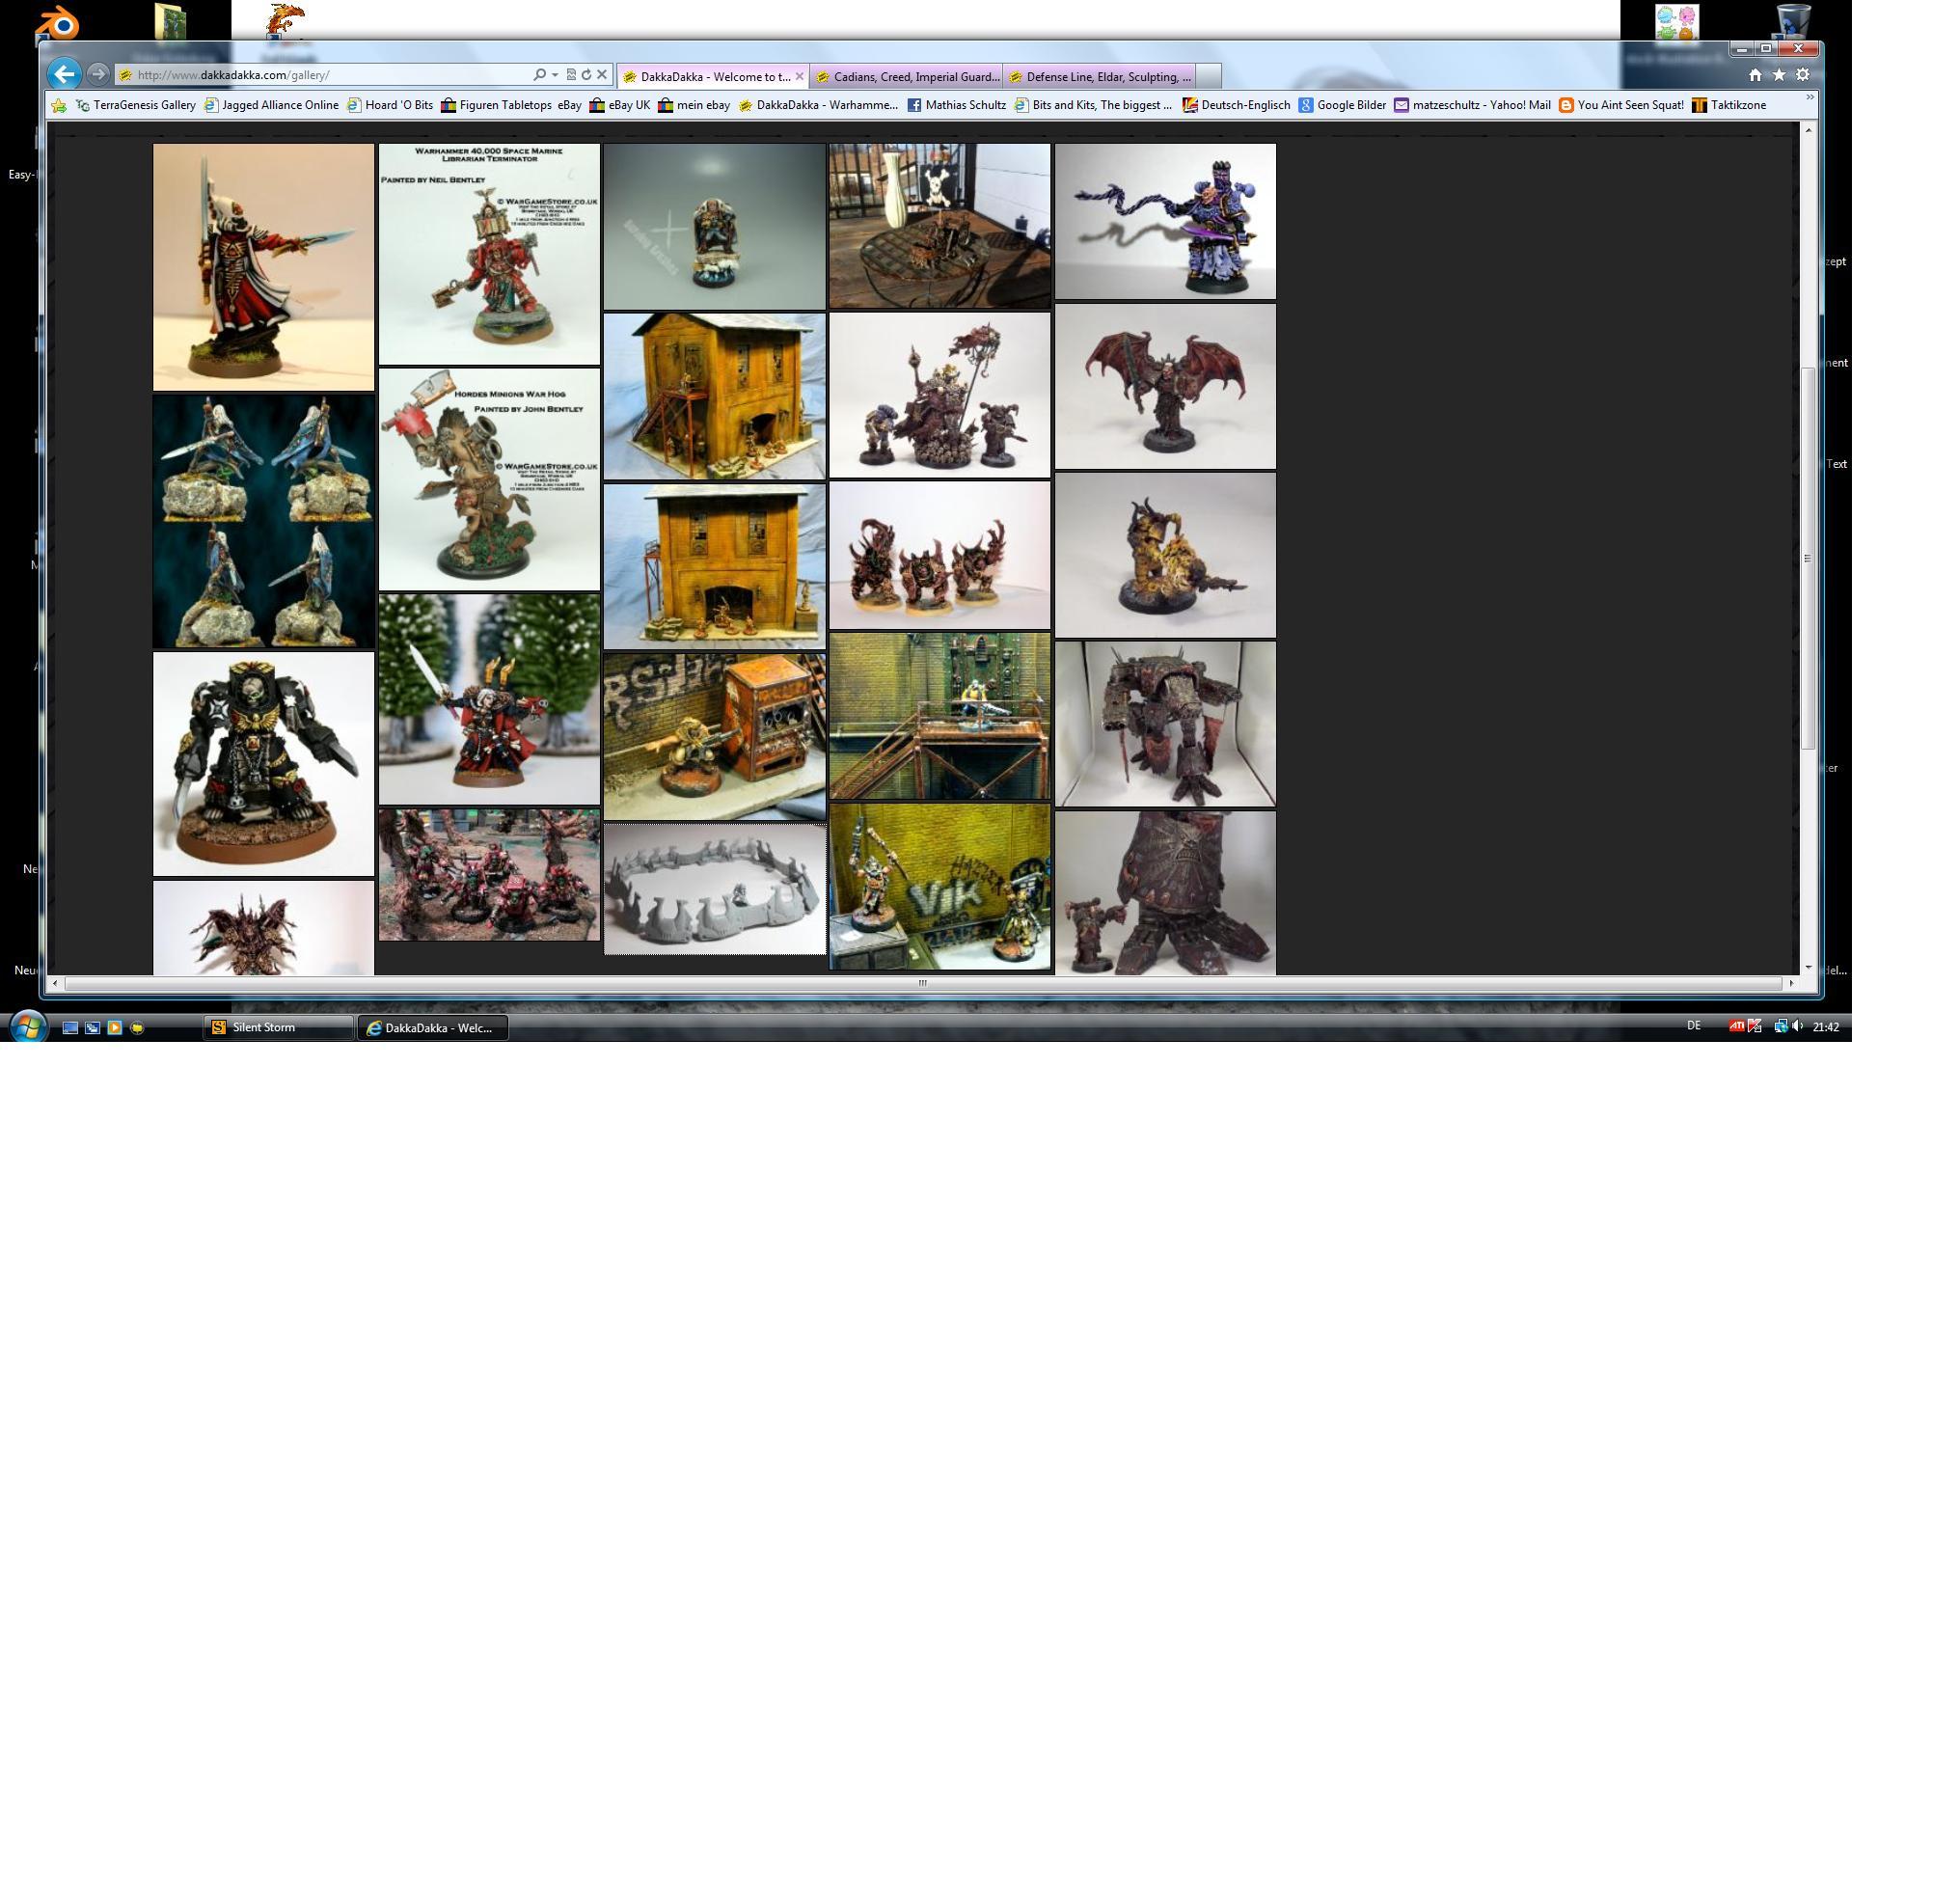Open the four blue Eldar on rocks thumbnail
Screen dimensions: 1960x1887
pos(263,521)
